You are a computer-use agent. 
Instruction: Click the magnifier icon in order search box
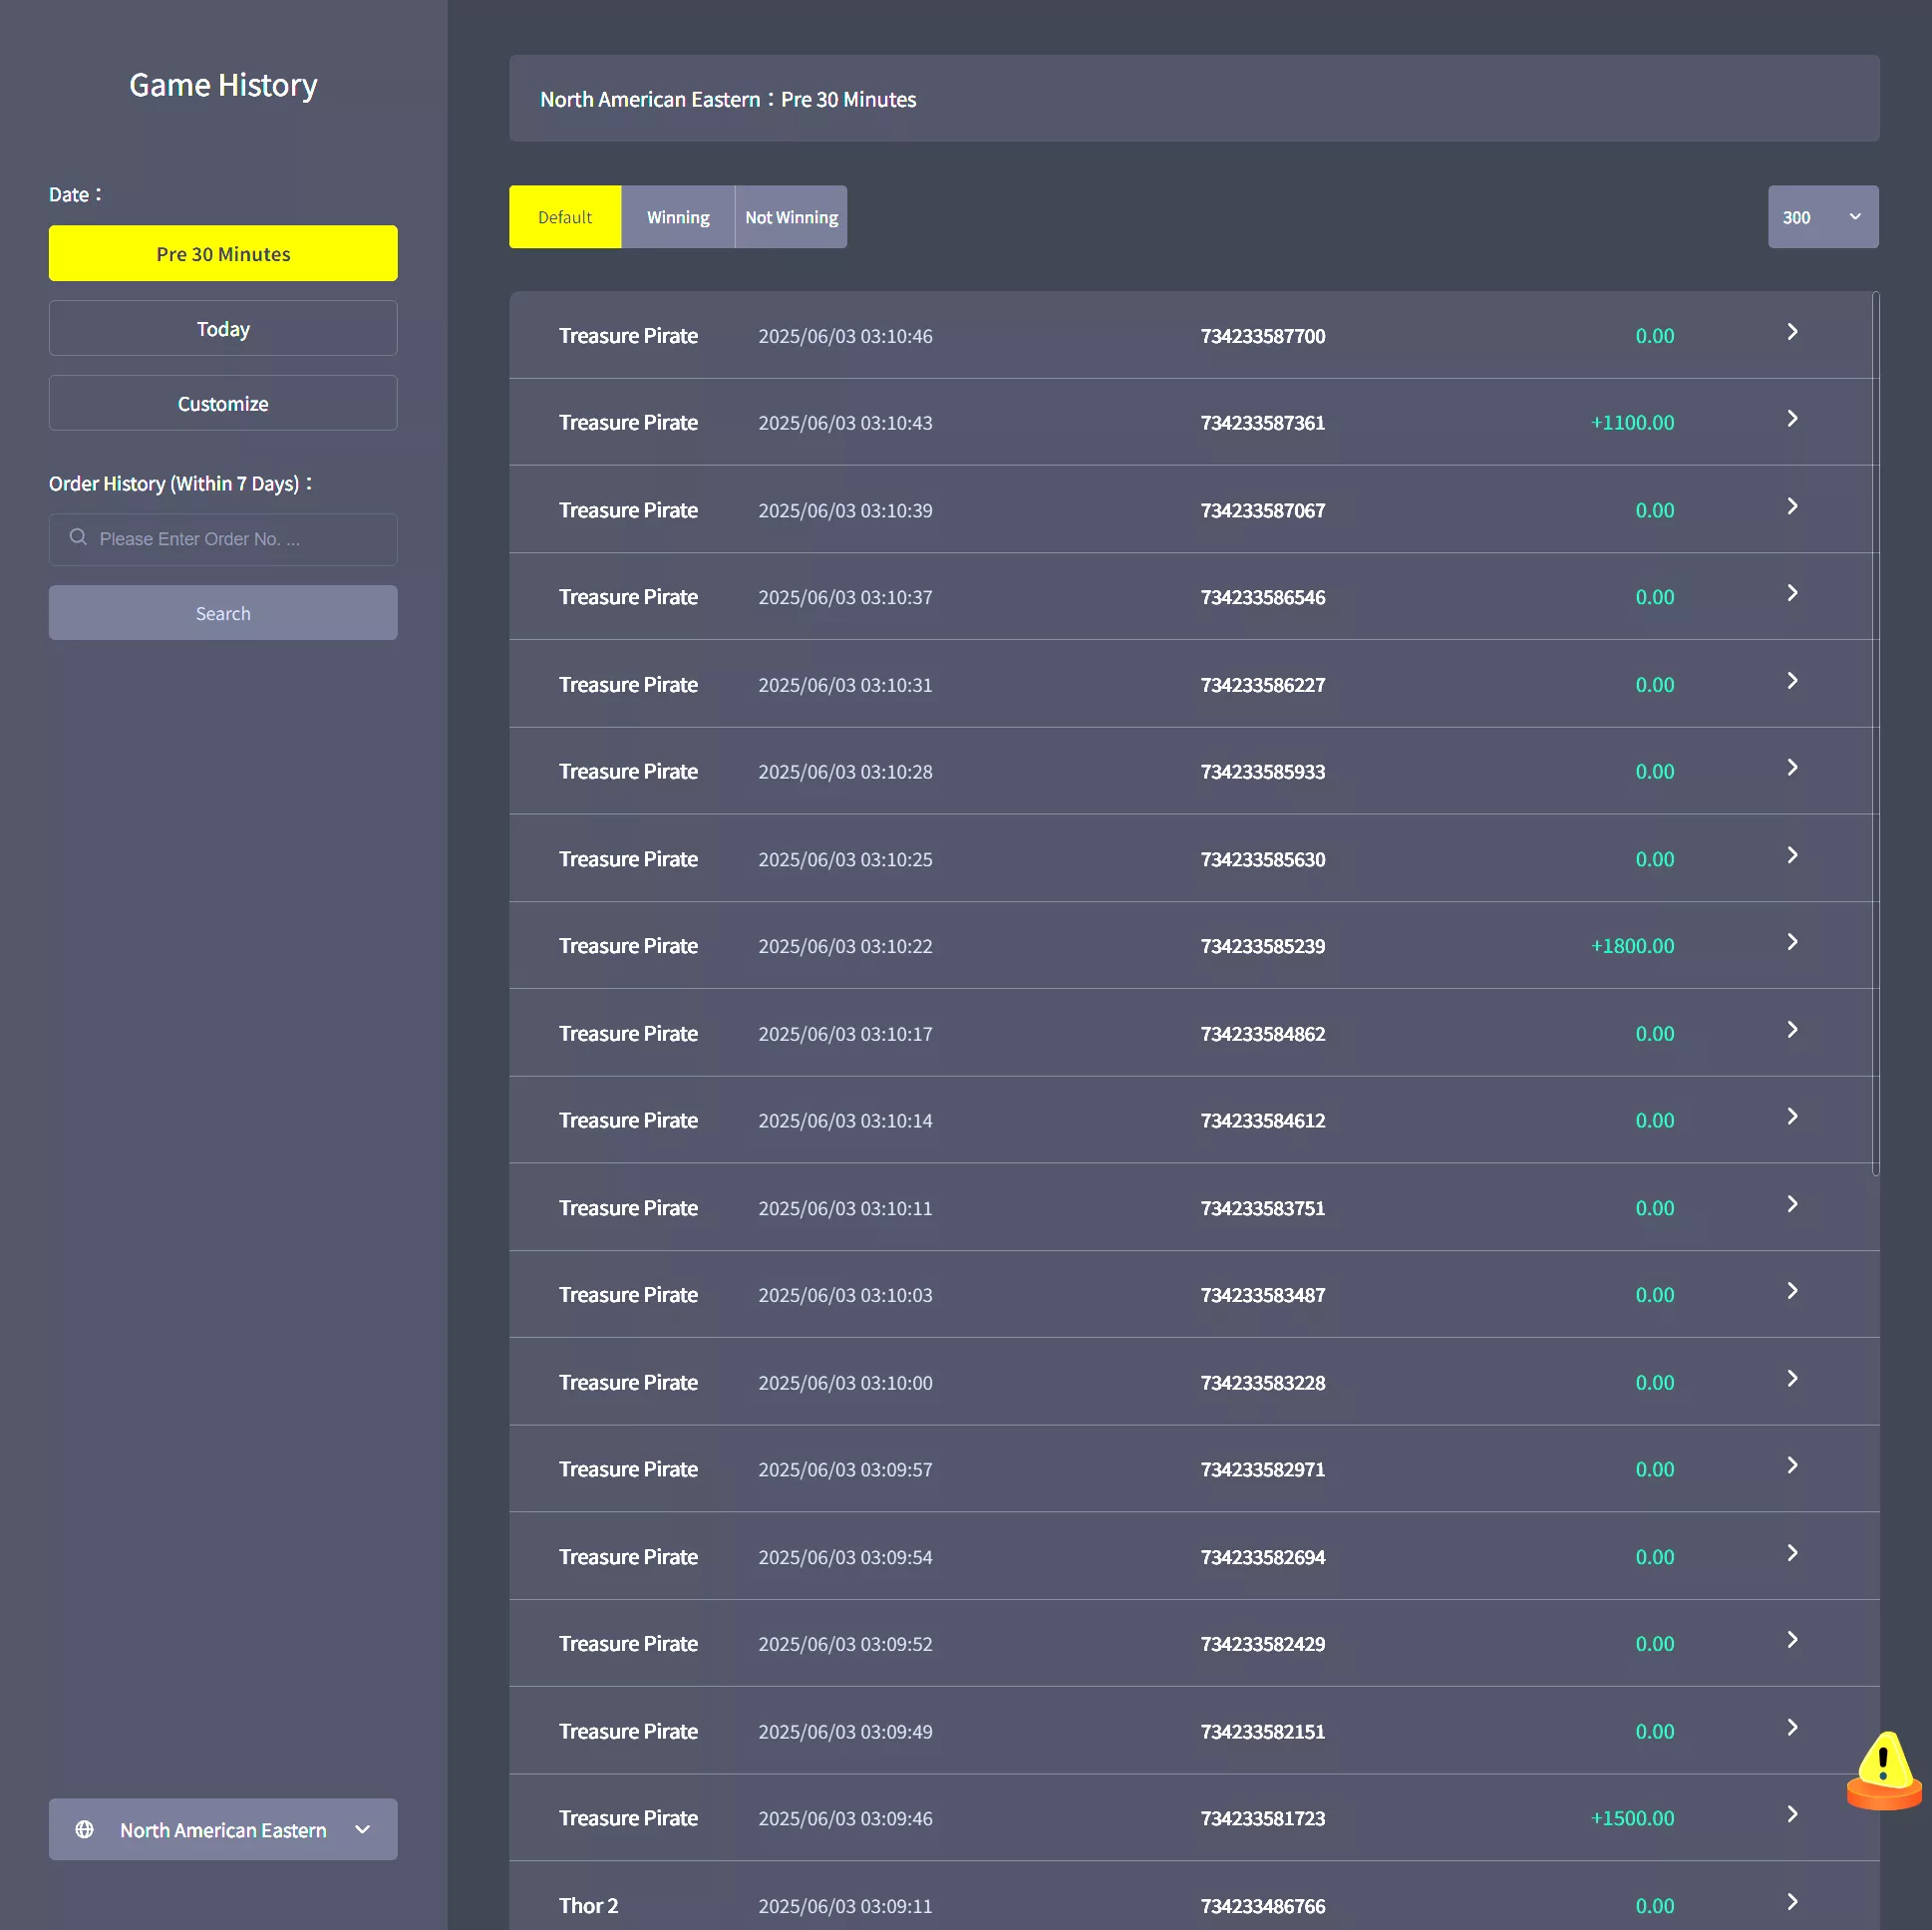click(78, 538)
